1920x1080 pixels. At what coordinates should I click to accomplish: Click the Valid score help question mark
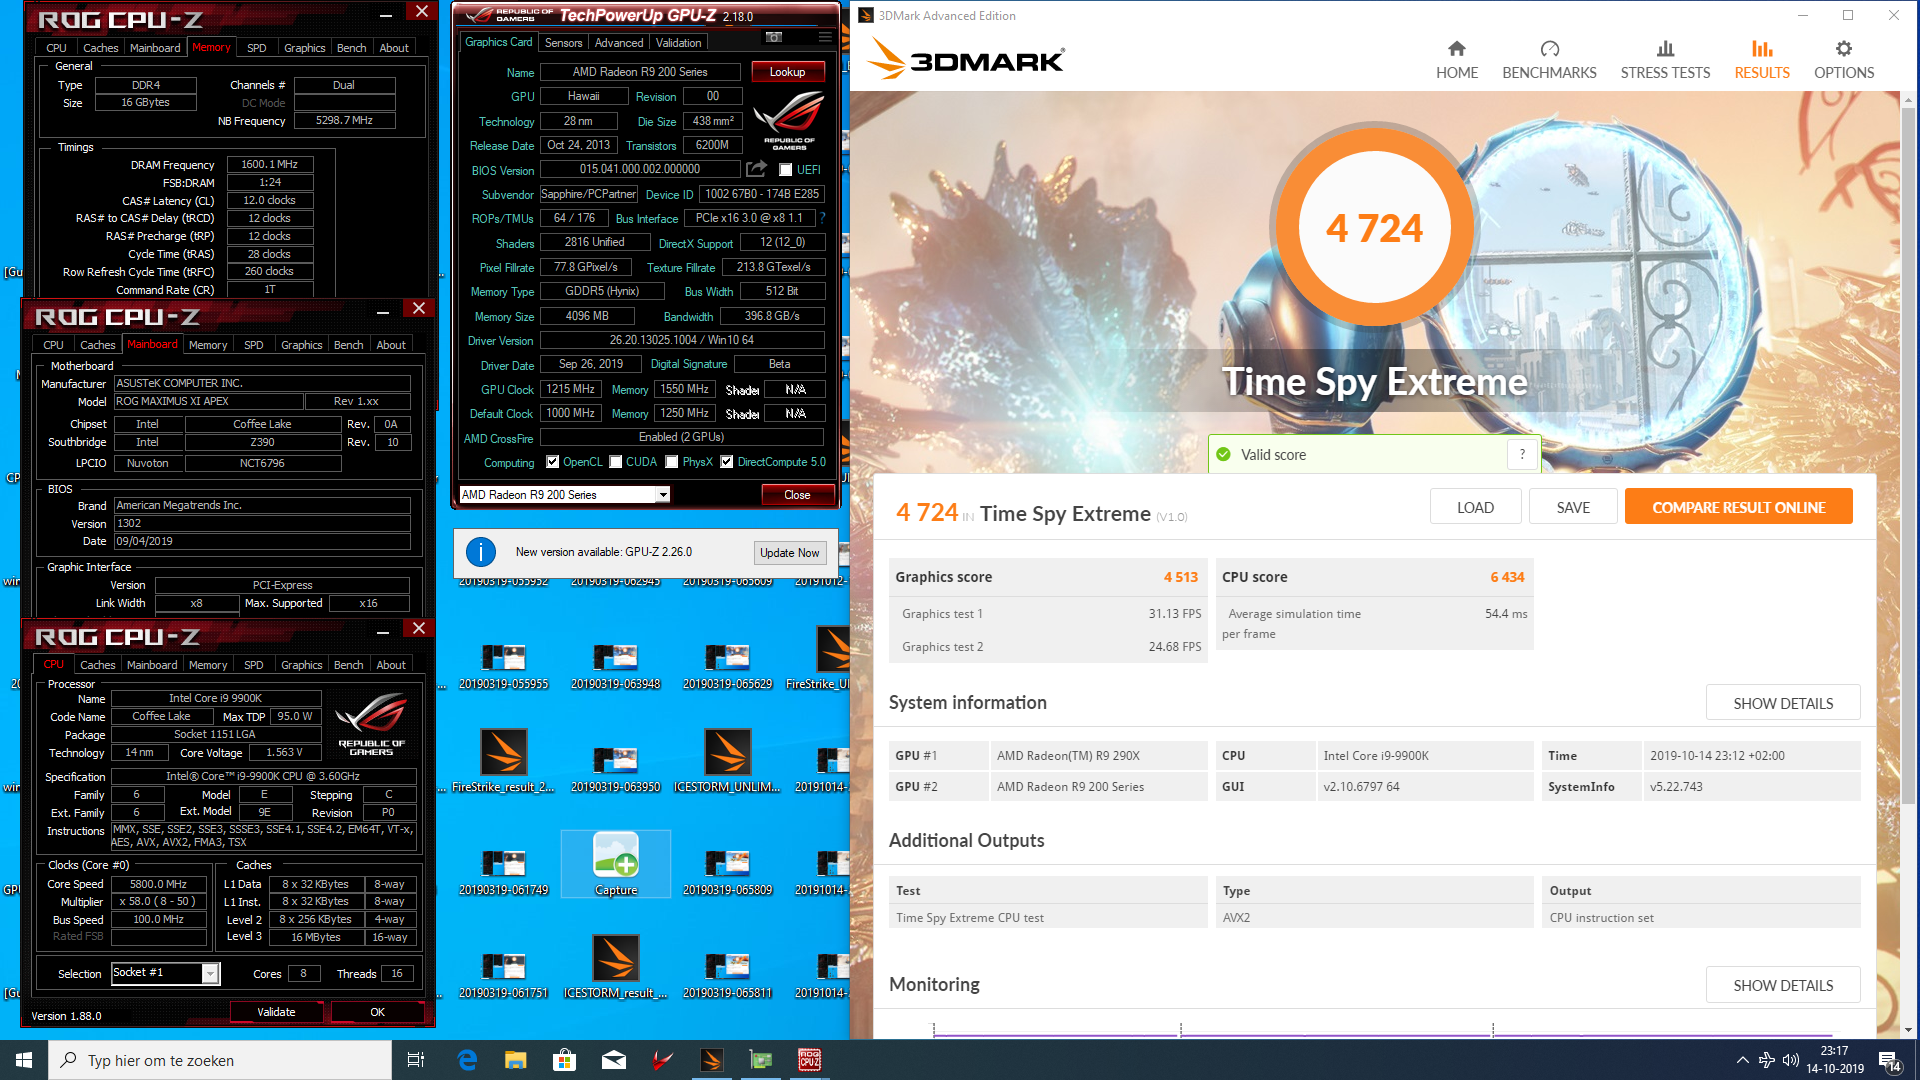[1522, 454]
